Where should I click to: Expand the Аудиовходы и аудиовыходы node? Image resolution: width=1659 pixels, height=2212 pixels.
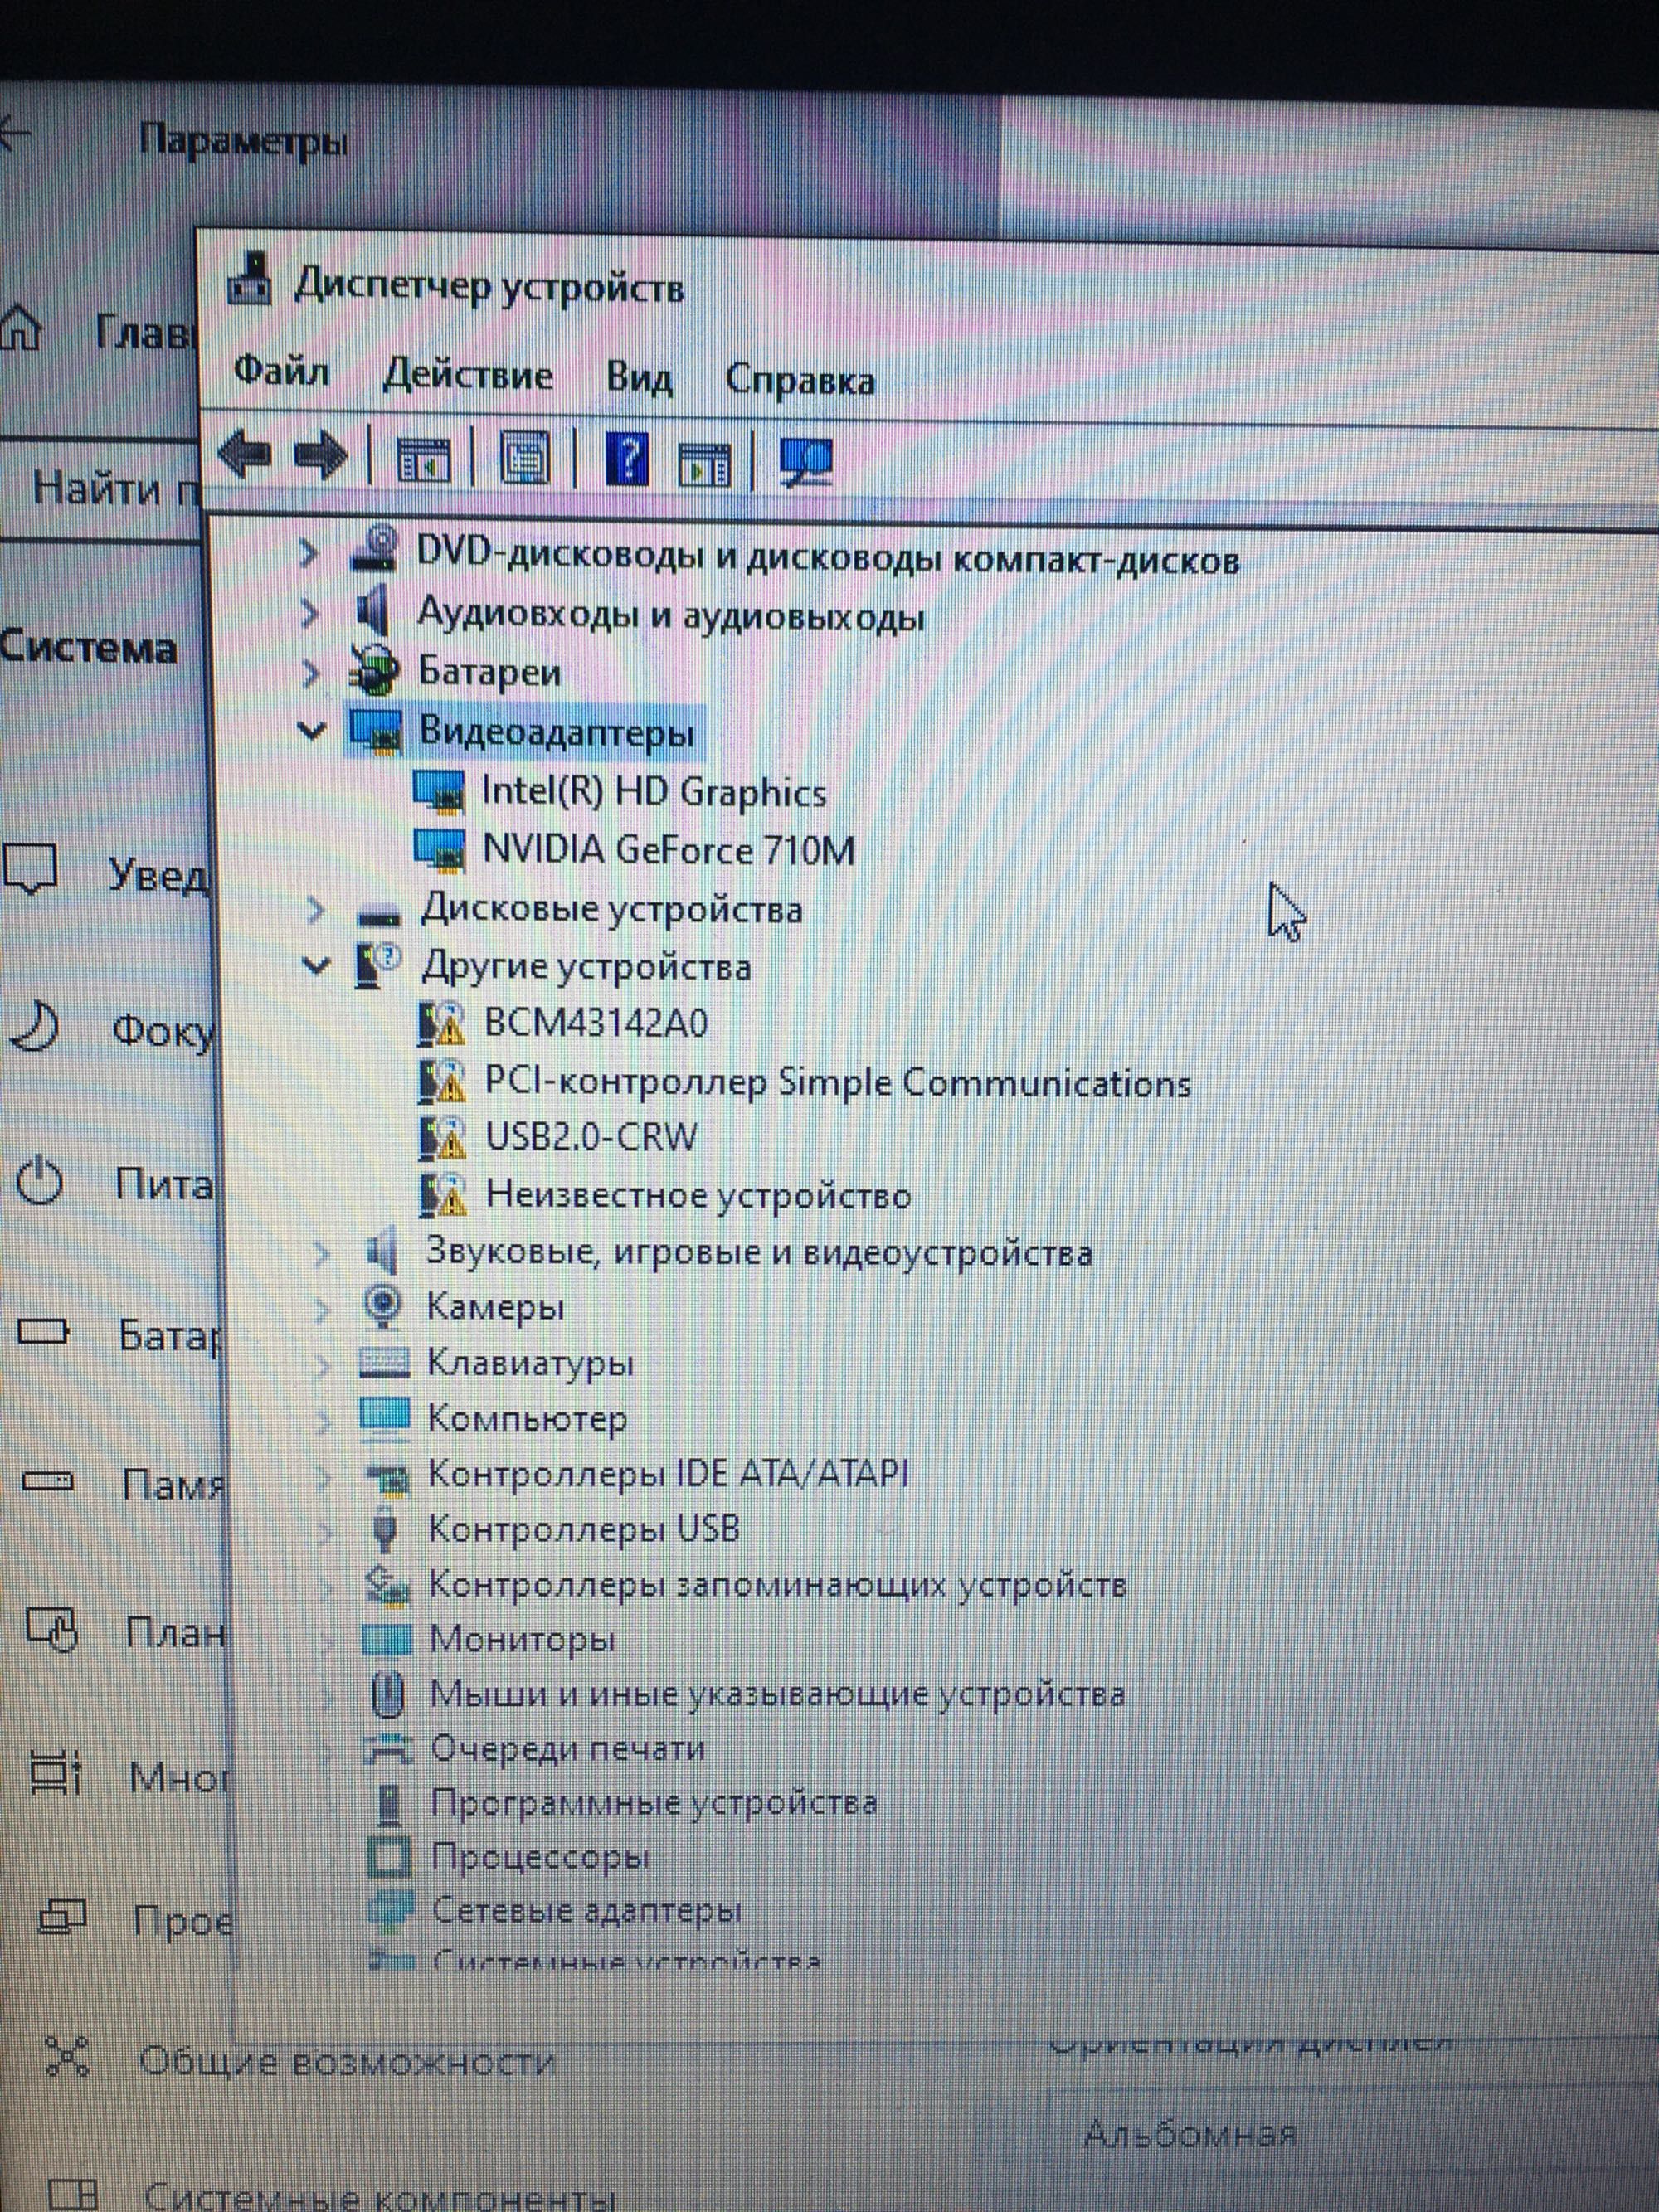pos(310,612)
